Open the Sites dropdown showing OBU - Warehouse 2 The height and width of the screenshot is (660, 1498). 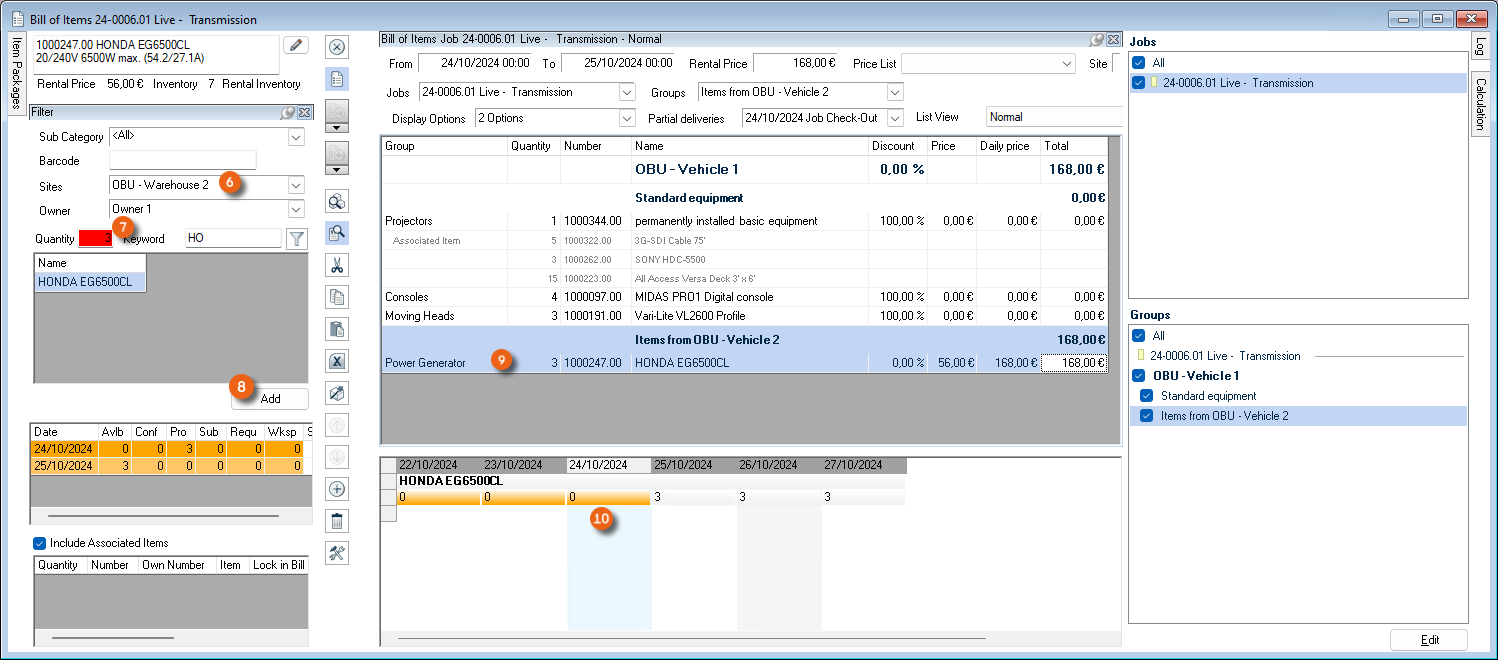295,185
